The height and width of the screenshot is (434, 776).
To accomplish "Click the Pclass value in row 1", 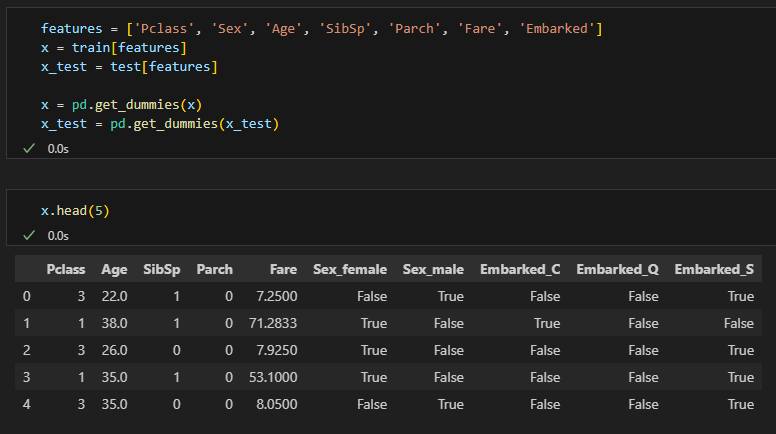I will [x=81, y=323].
